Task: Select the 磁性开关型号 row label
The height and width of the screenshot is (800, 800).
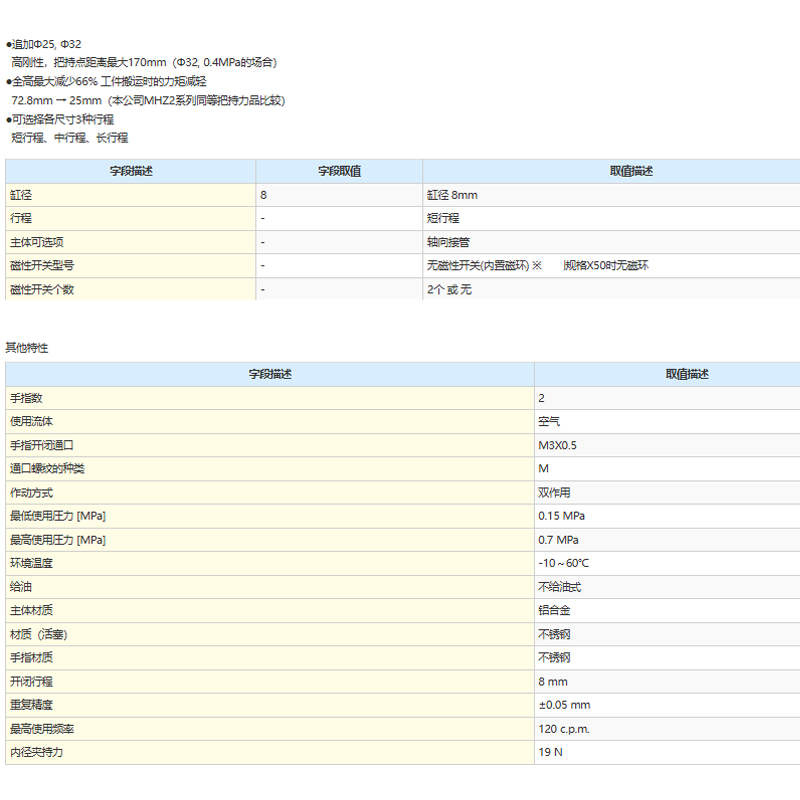Action: click(42, 266)
